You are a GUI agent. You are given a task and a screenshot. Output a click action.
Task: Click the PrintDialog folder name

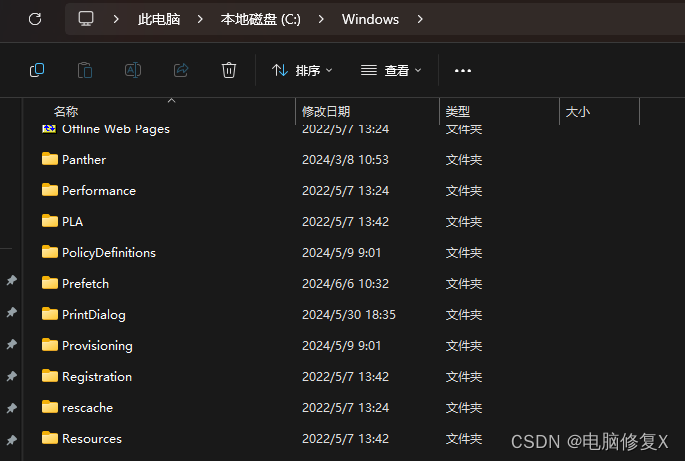(x=94, y=315)
